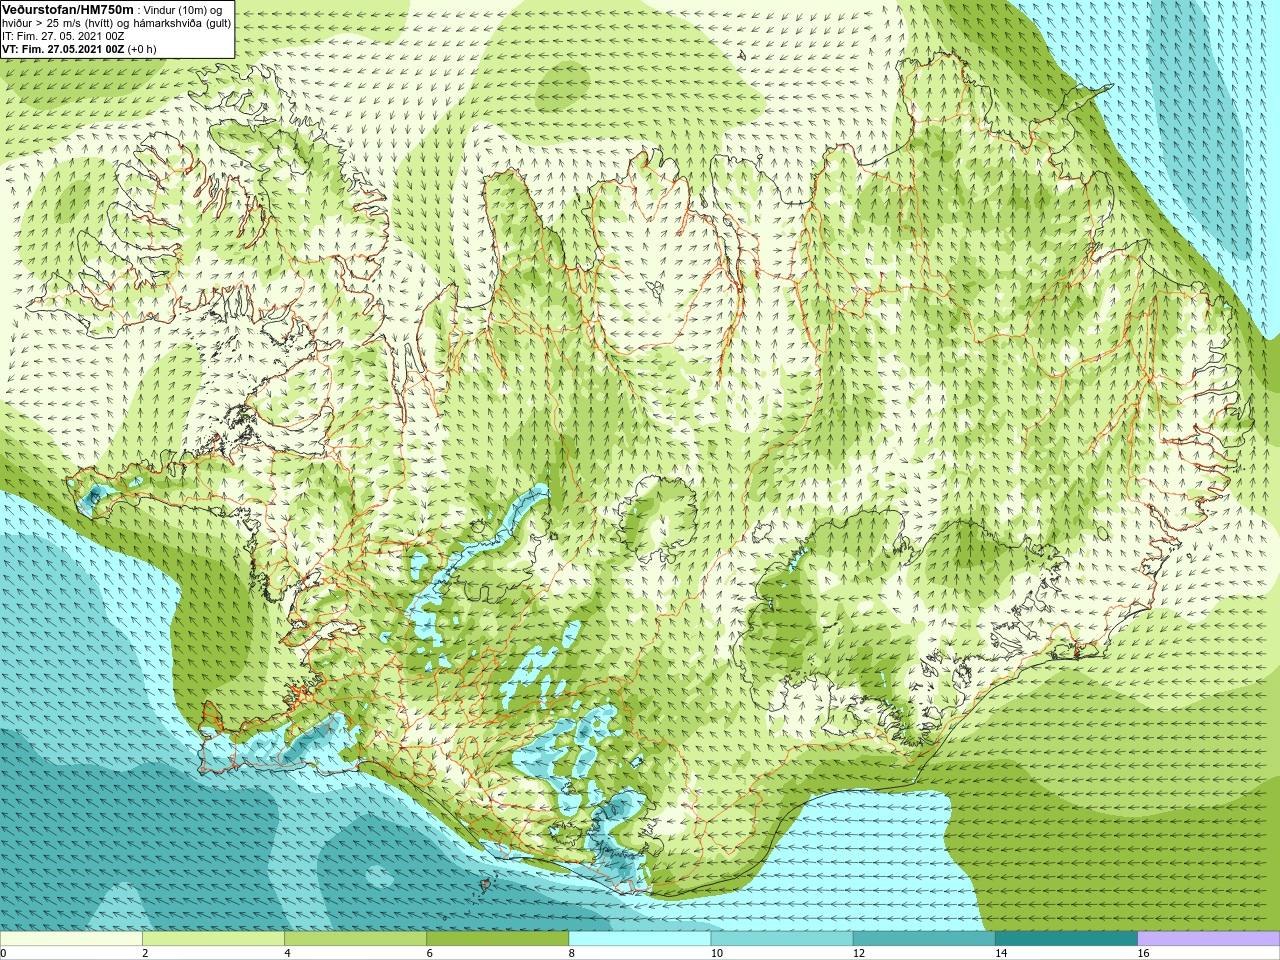
Task: Click the light cyan 8–10 legend swatch
Action: click(640, 939)
